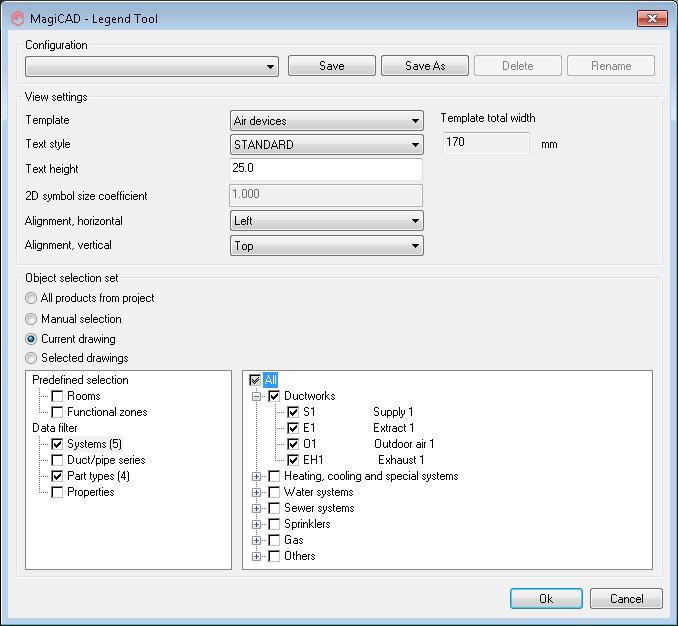Screen dimensions: 678x626
Task: Expand Heating, cooling and special systems node
Action: tap(256, 476)
